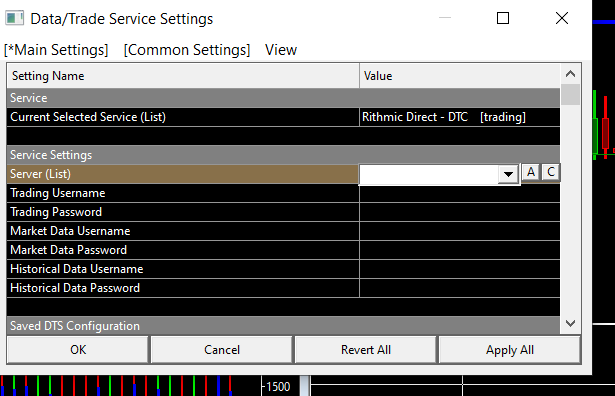This screenshot has width=615, height=396.
Task: Open the Common Settings menu
Action: point(187,50)
